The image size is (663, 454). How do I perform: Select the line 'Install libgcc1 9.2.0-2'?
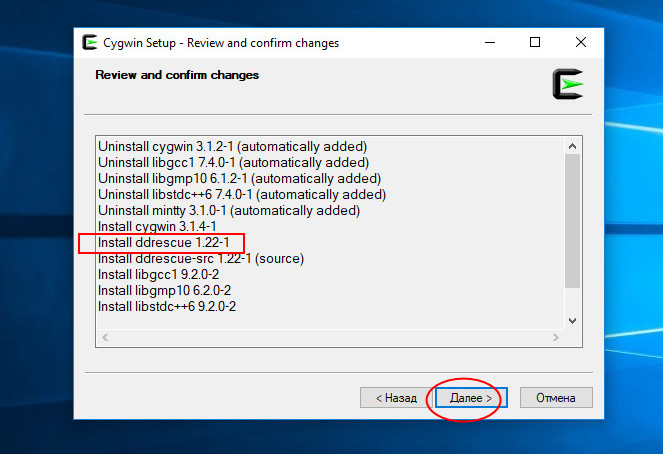pos(159,275)
